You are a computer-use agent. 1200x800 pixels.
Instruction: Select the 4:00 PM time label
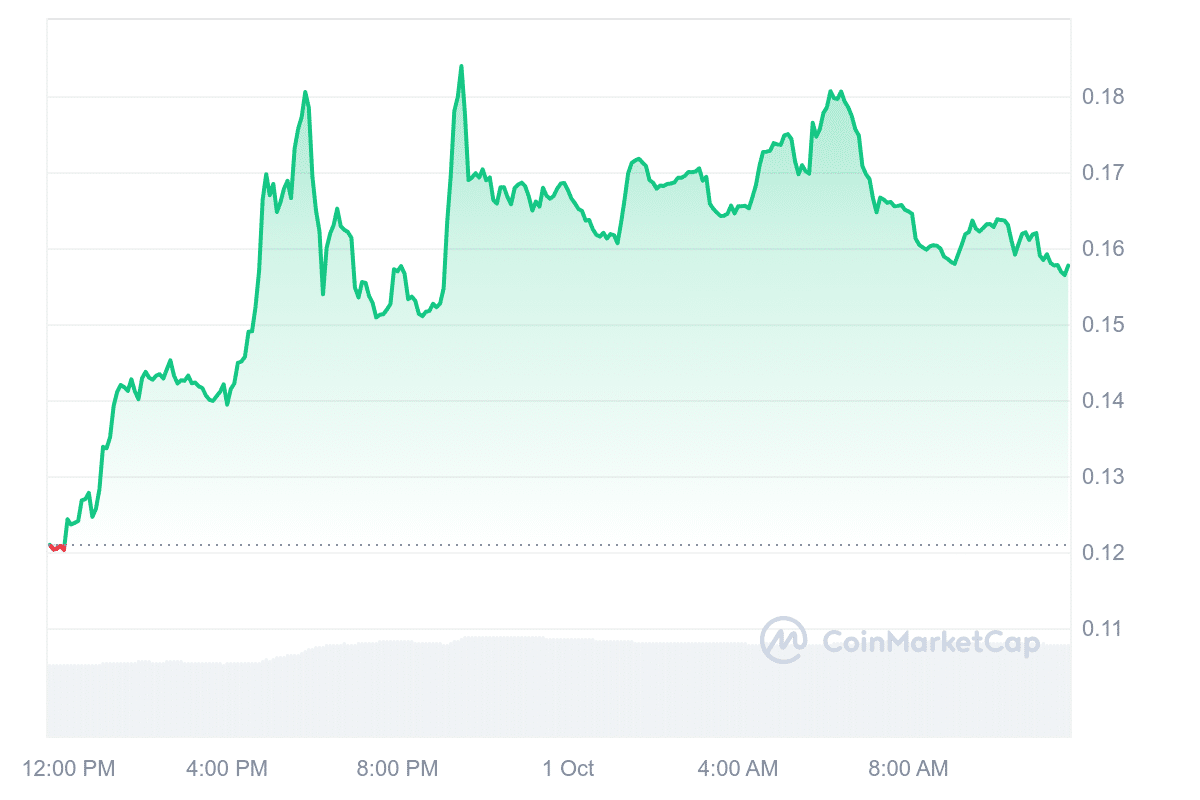point(226,768)
